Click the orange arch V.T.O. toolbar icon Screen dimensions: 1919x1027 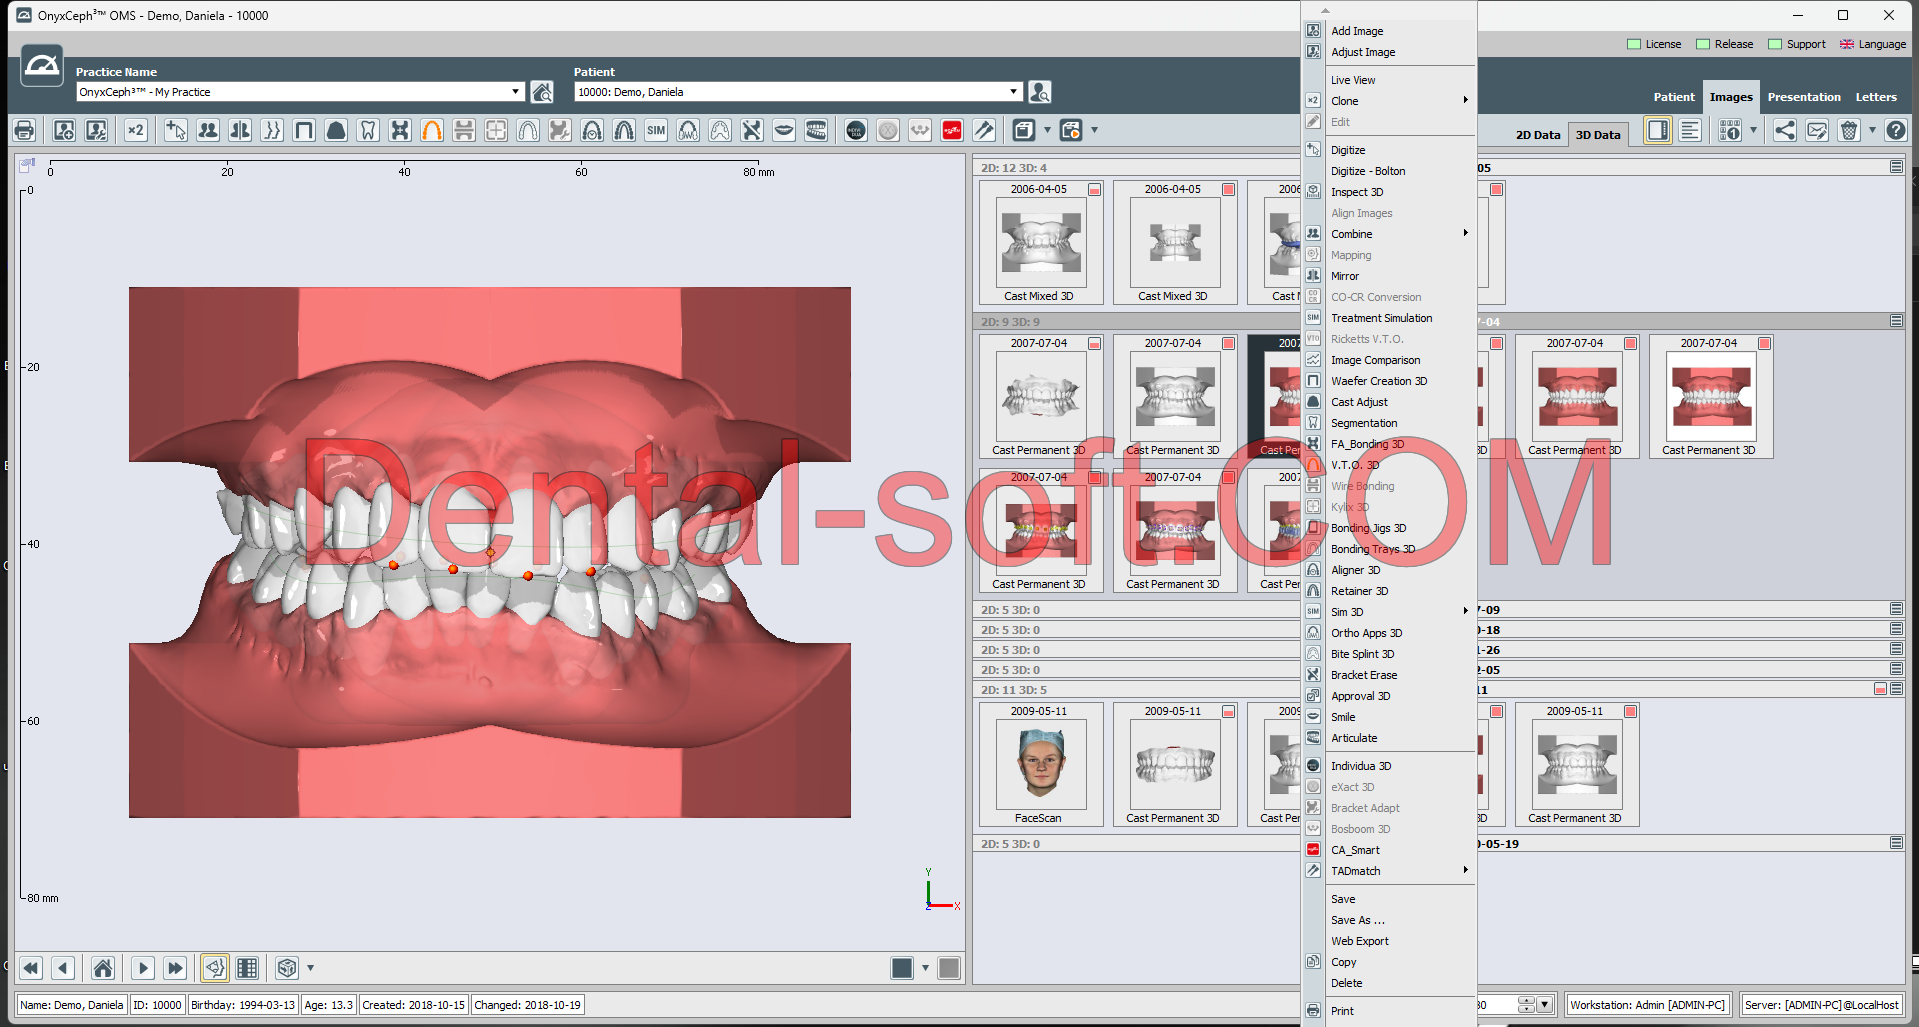tap(432, 131)
